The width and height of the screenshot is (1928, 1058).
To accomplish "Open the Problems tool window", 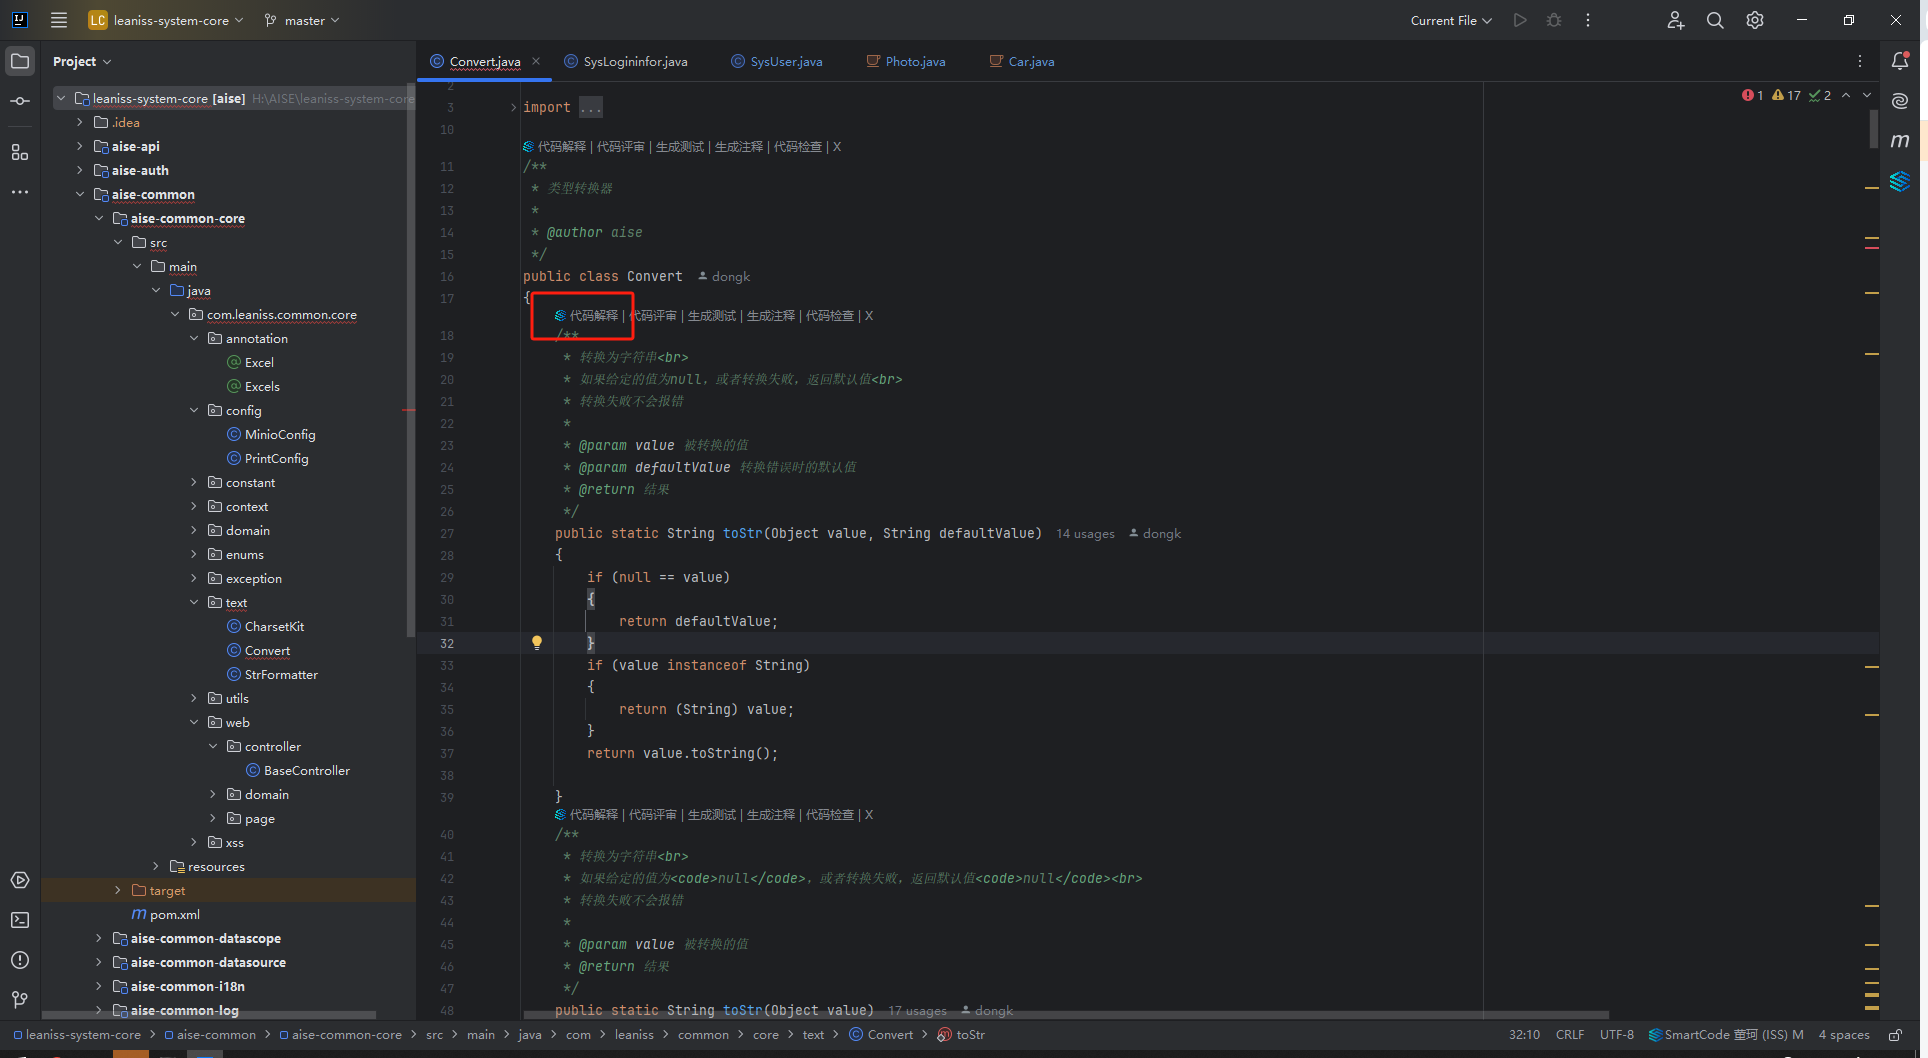I will (x=20, y=960).
